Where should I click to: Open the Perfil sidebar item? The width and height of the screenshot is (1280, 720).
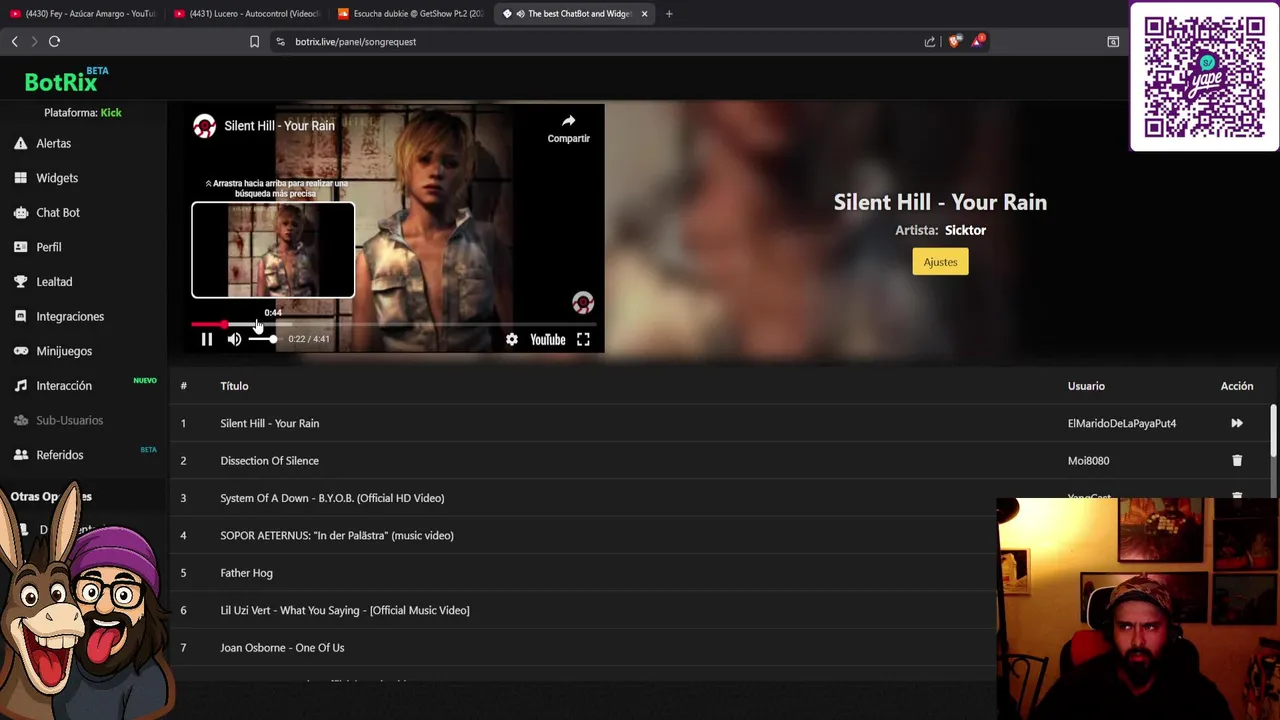pyautogui.click(x=49, y=247)
